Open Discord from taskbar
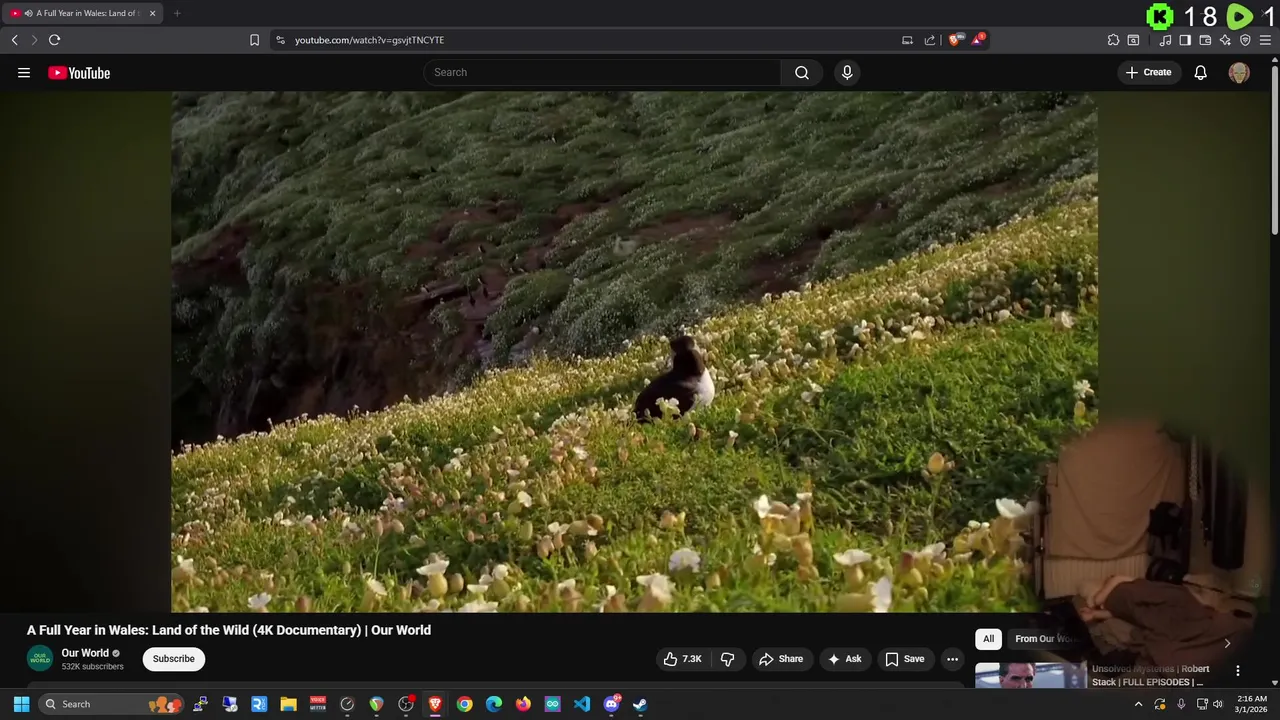This screenshot has height=720, width=1280. pos(611,704)
